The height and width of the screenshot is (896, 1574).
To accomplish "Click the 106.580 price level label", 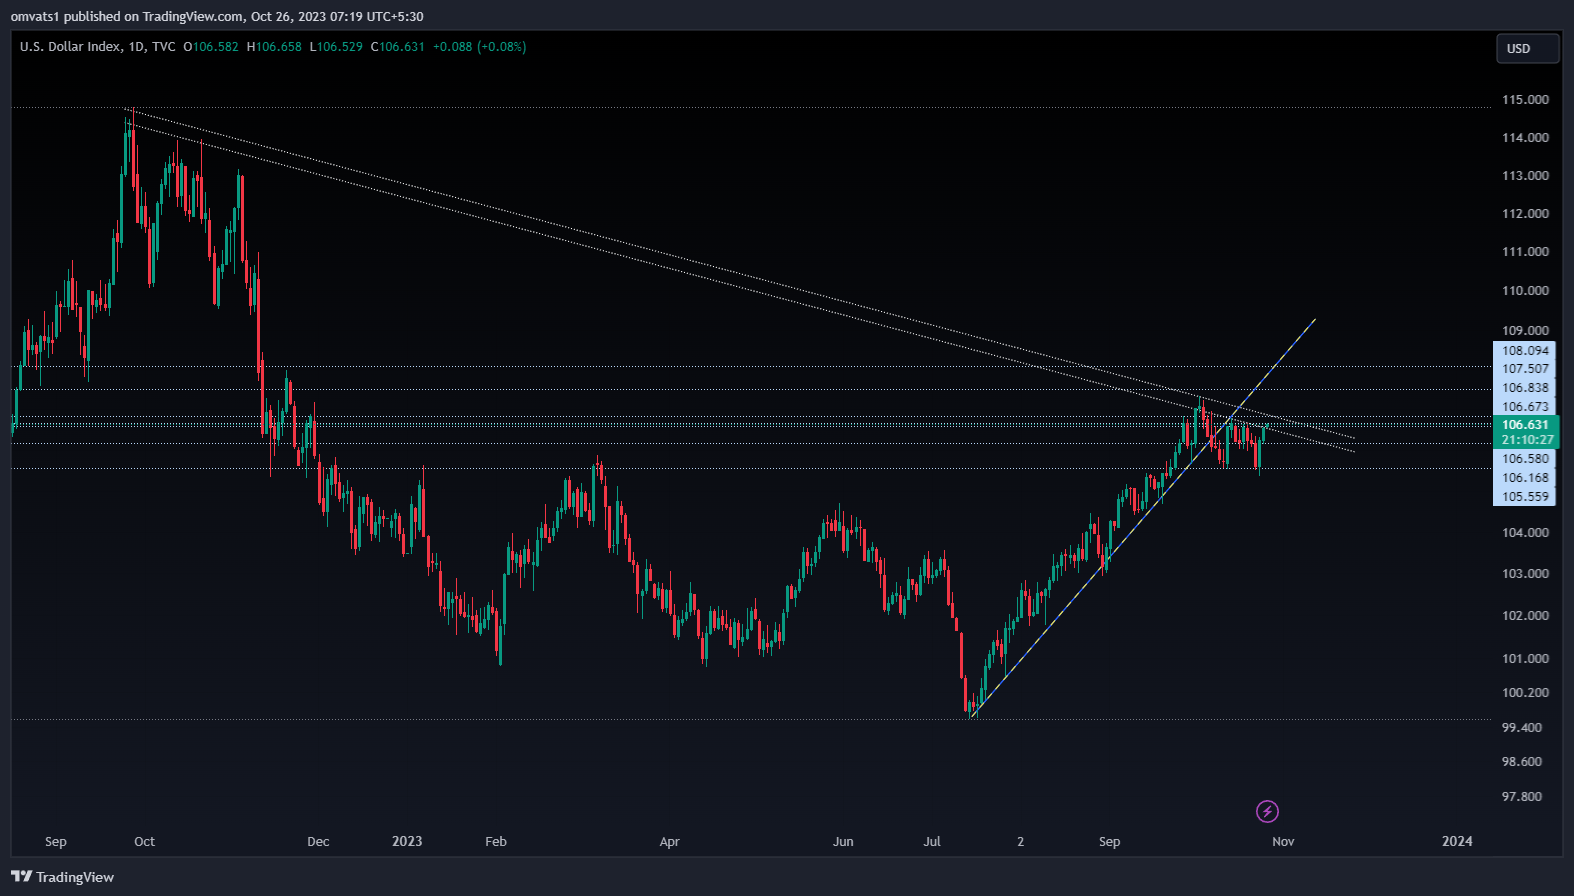I will (x=1525, y=459).
